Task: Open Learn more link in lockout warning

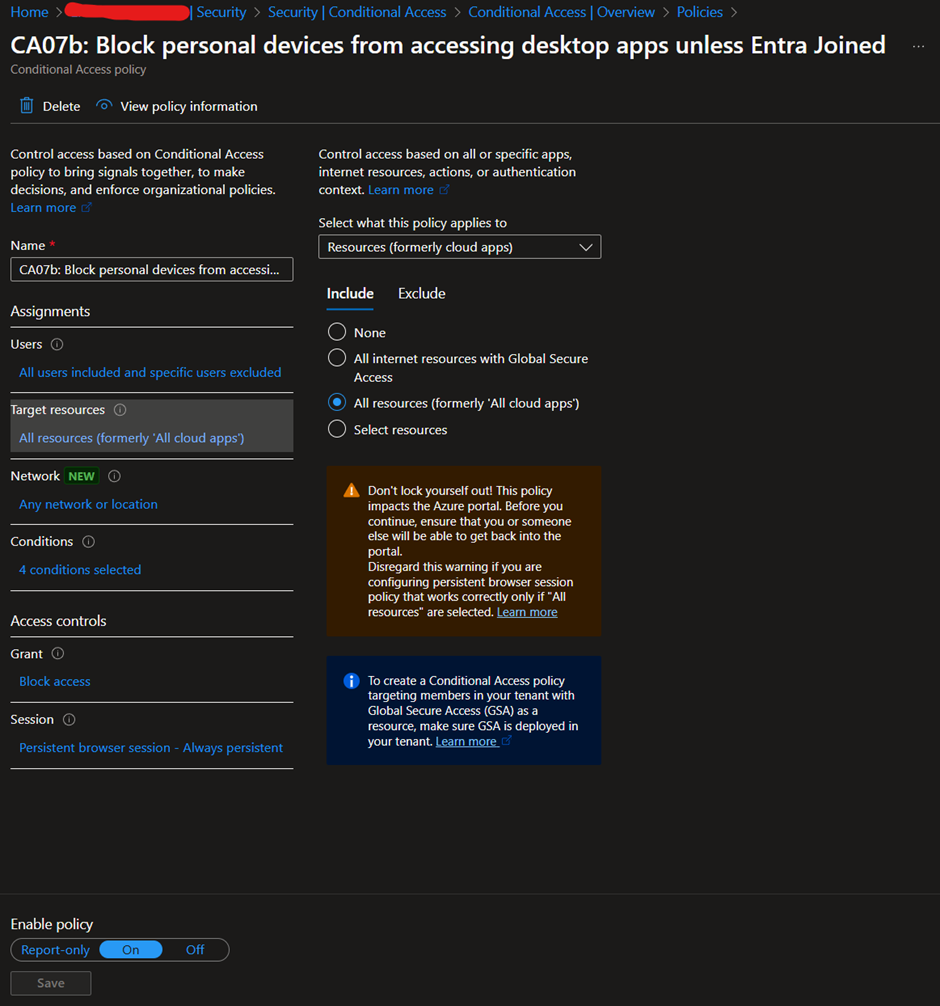Action: (x=527, y=612)
